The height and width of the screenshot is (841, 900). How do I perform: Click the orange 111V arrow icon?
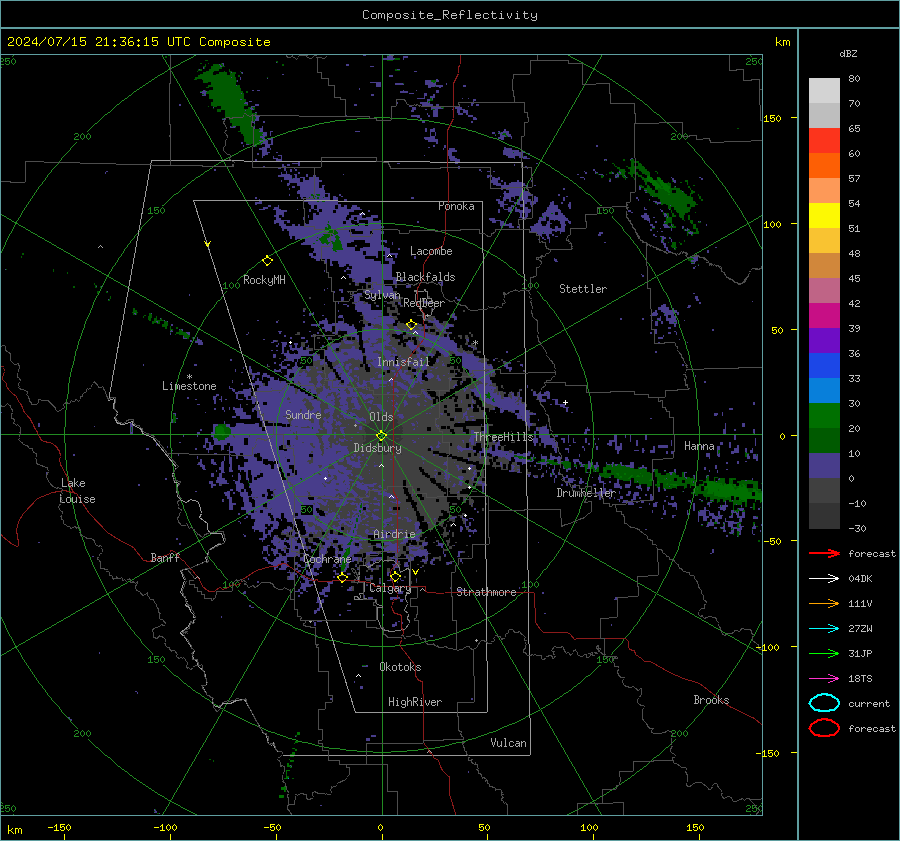824,603
